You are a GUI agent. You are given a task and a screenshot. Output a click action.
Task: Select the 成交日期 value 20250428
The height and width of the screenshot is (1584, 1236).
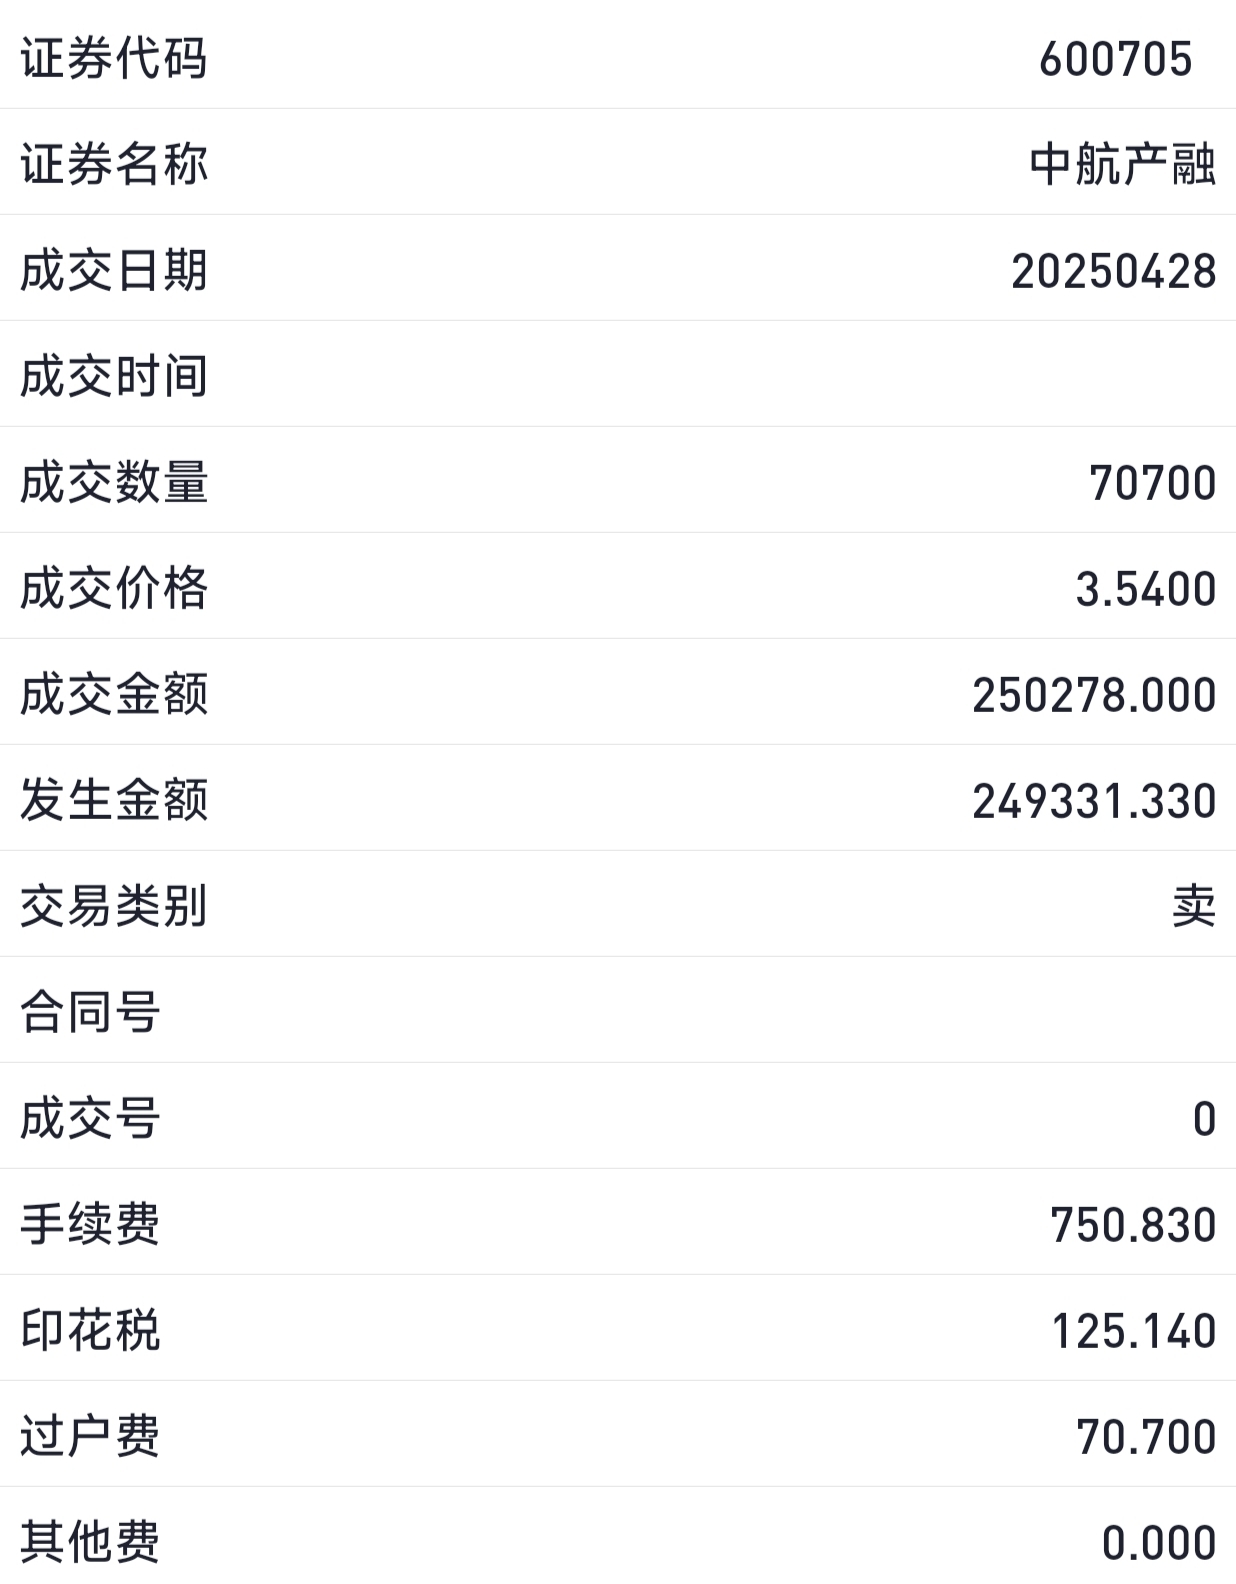point(1113,271)
